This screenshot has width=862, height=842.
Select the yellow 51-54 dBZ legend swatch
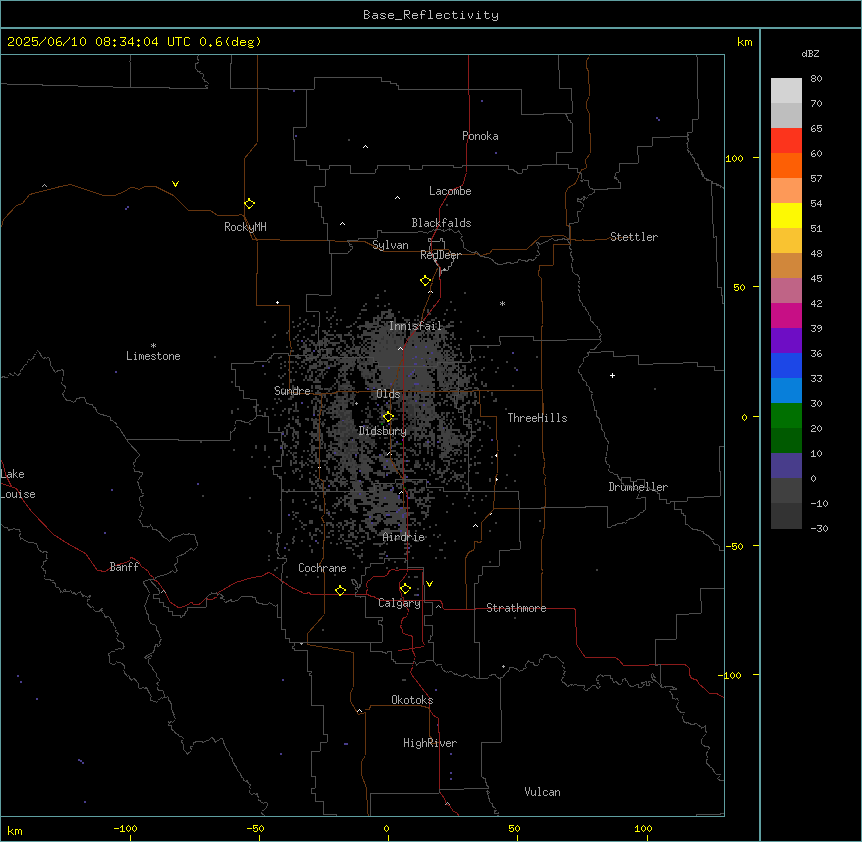pyautogui.click(x=786, y=215)
